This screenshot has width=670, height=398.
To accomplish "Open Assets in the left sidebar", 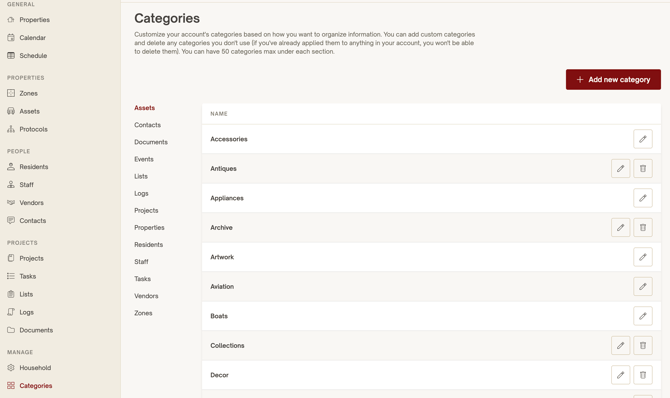I will tap(24, 111).
